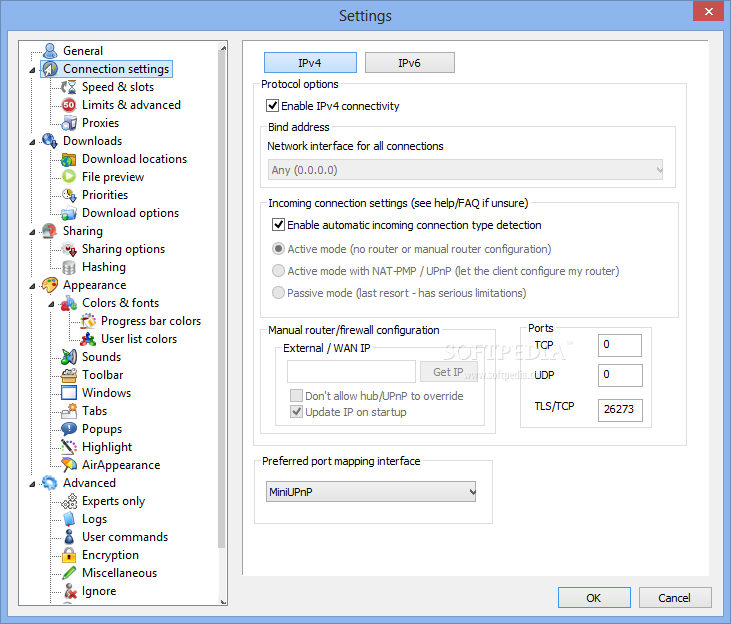
Task: Click the Connection settings globe icon
Action: point(50,69)
